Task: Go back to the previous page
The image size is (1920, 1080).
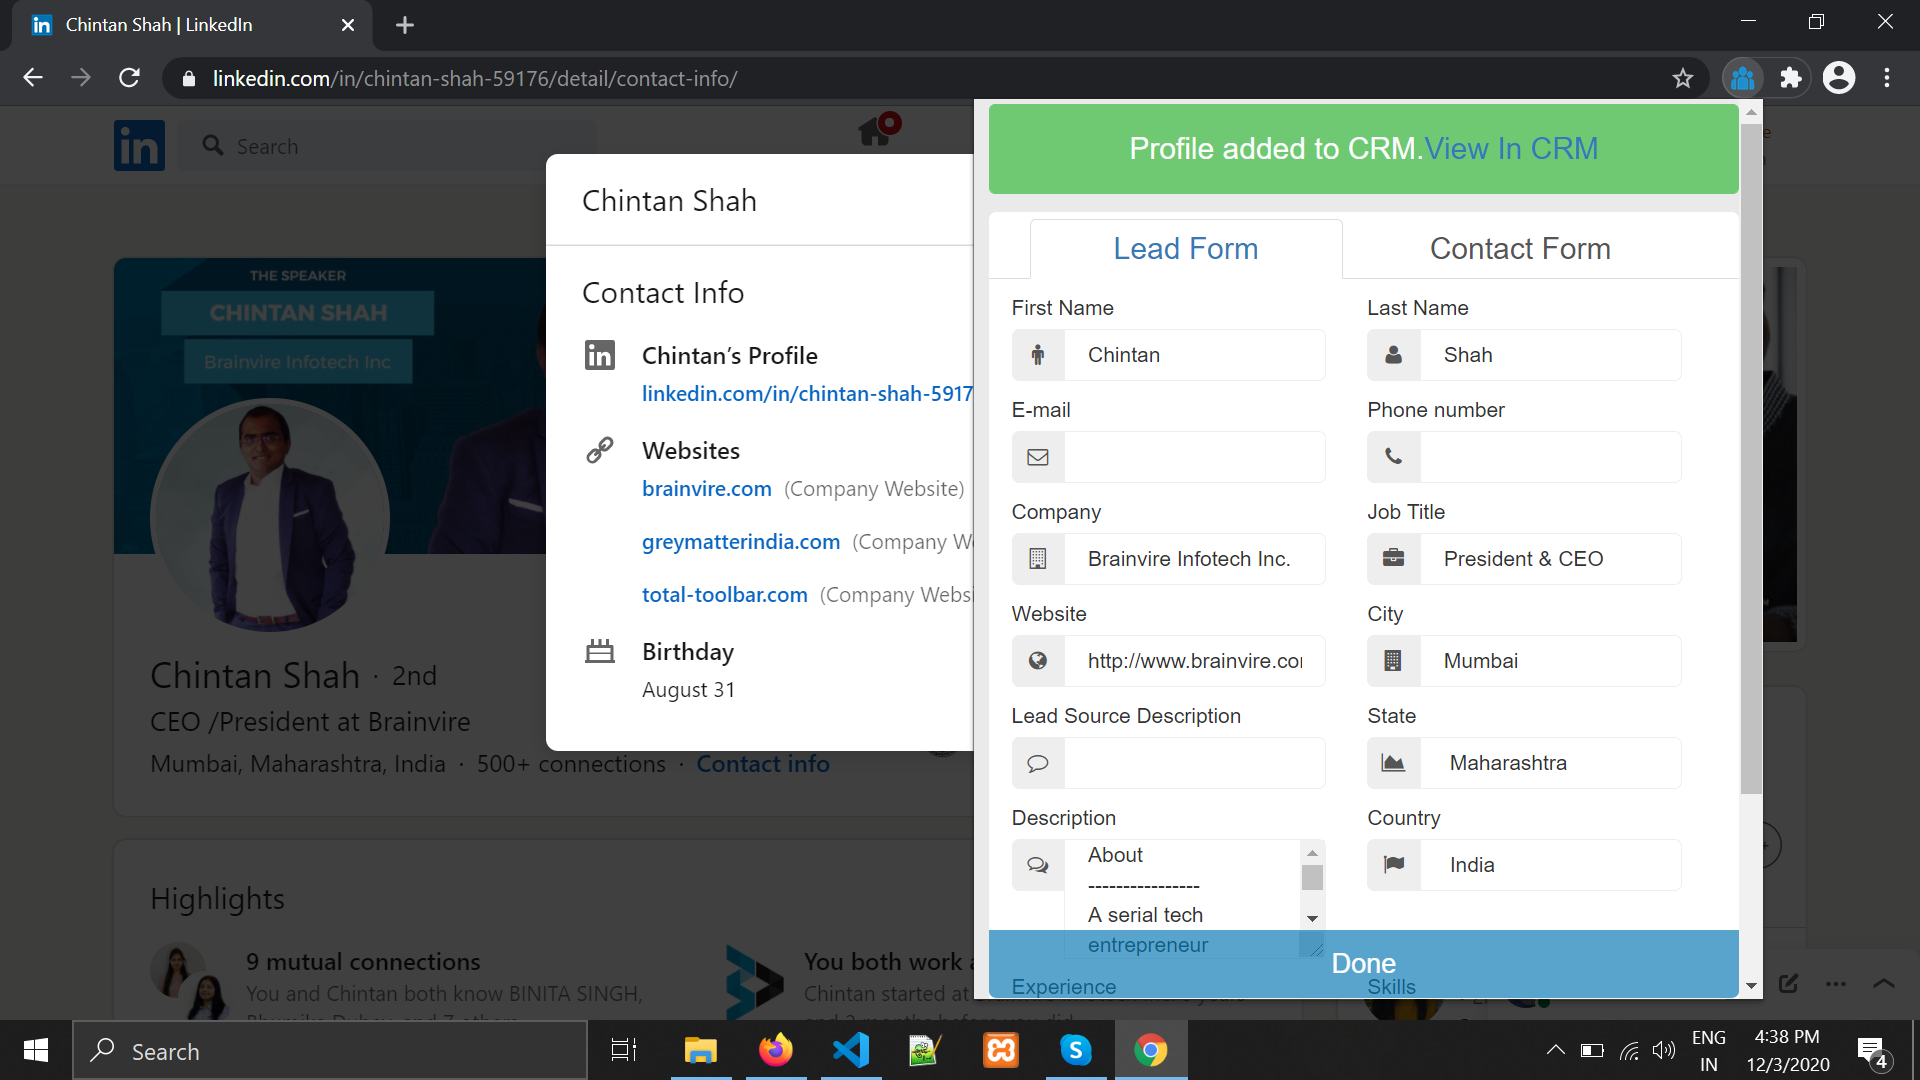Action: (33, 78)
